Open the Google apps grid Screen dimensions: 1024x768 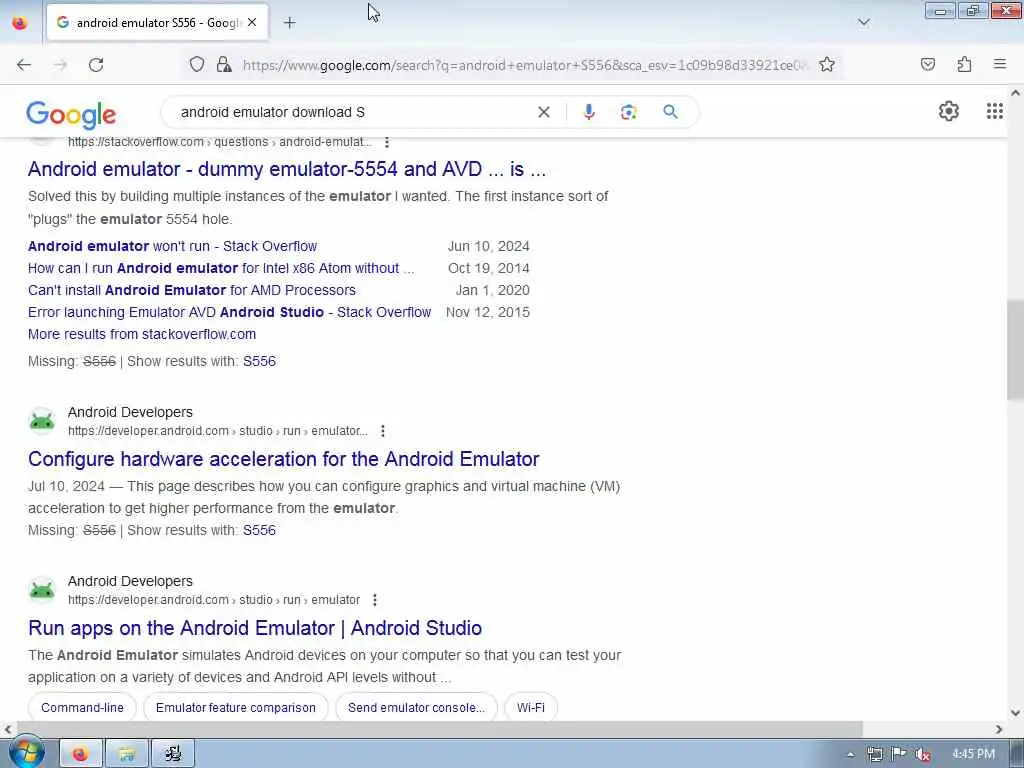pos(994,112)
